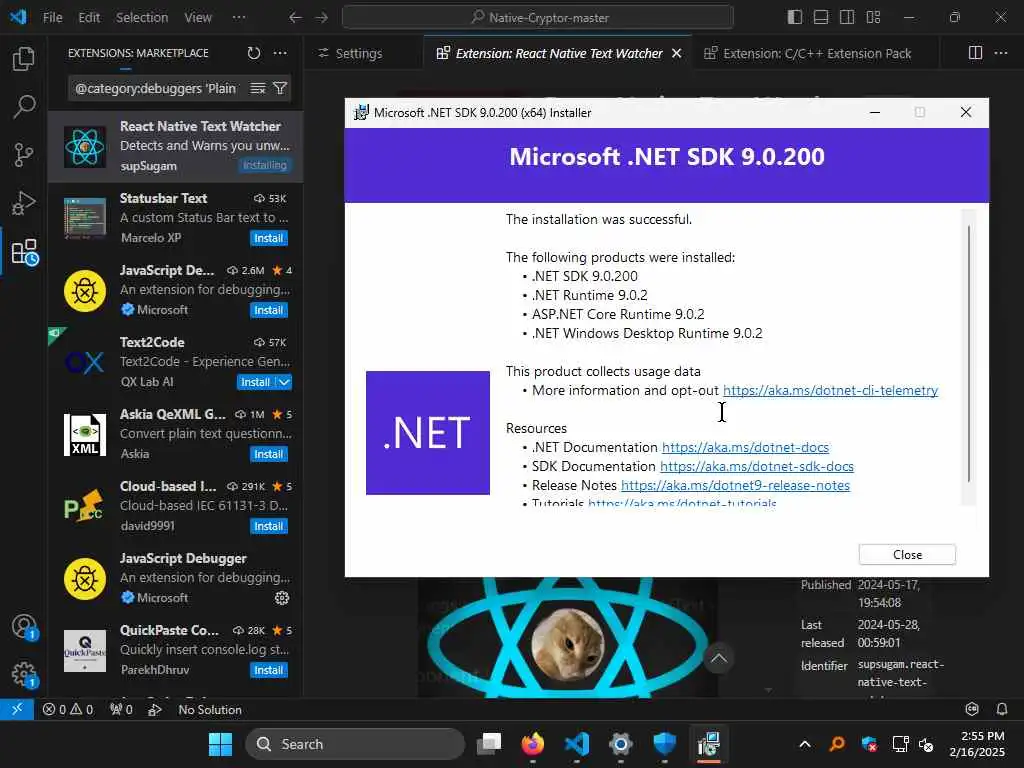Select the Extensions view icon

coord(25,251)
